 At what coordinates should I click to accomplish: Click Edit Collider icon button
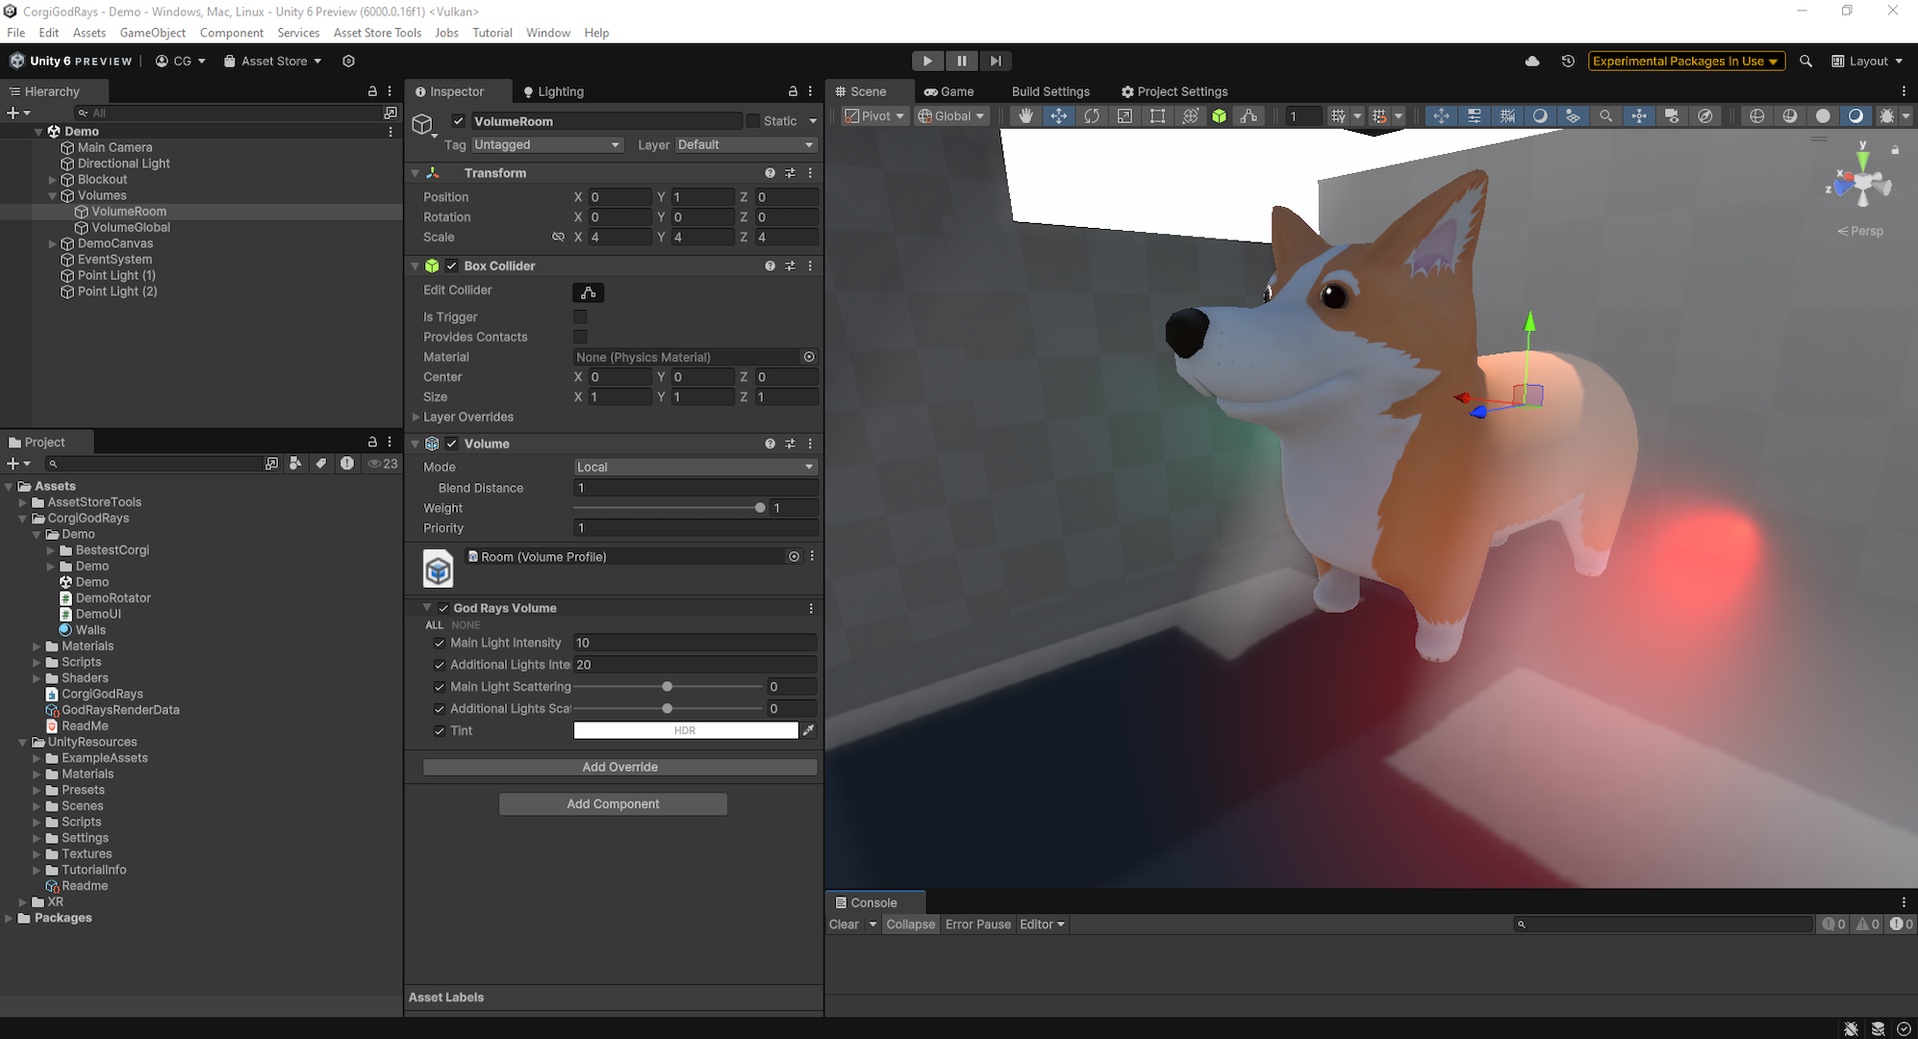[588, 292]
